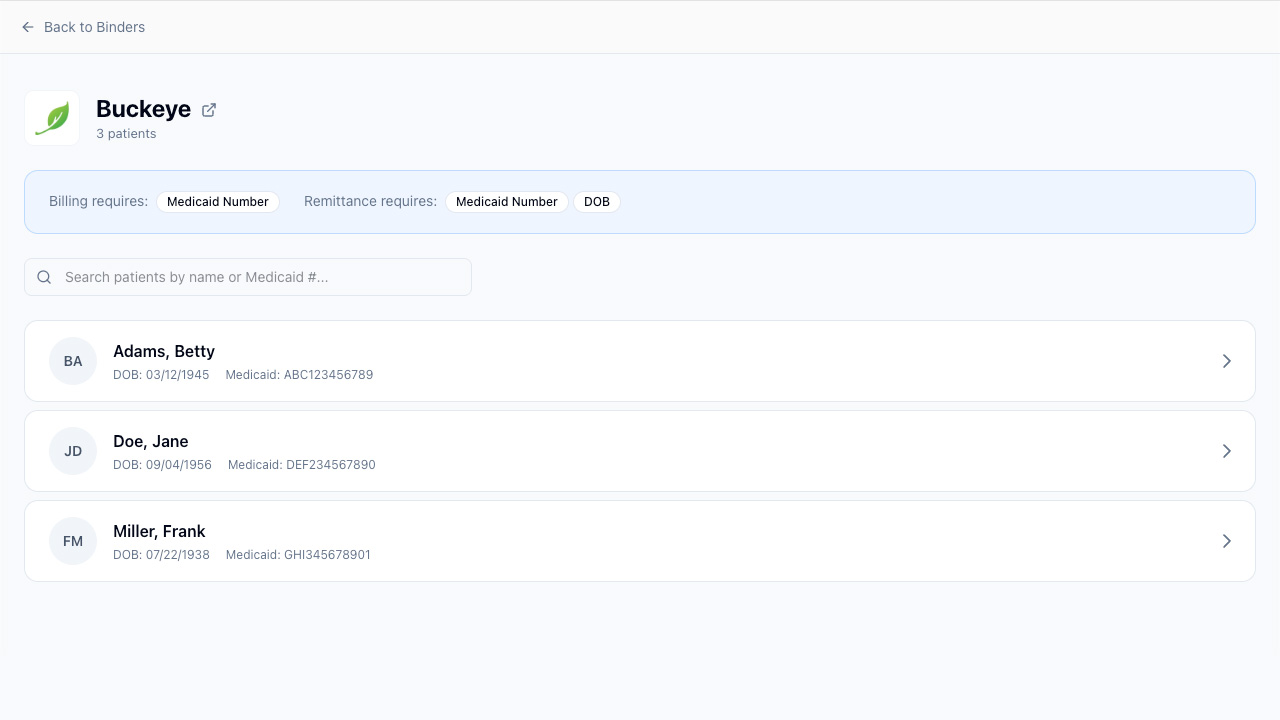
Task: Click the DOB requirement tag
Action: [597, 202]
